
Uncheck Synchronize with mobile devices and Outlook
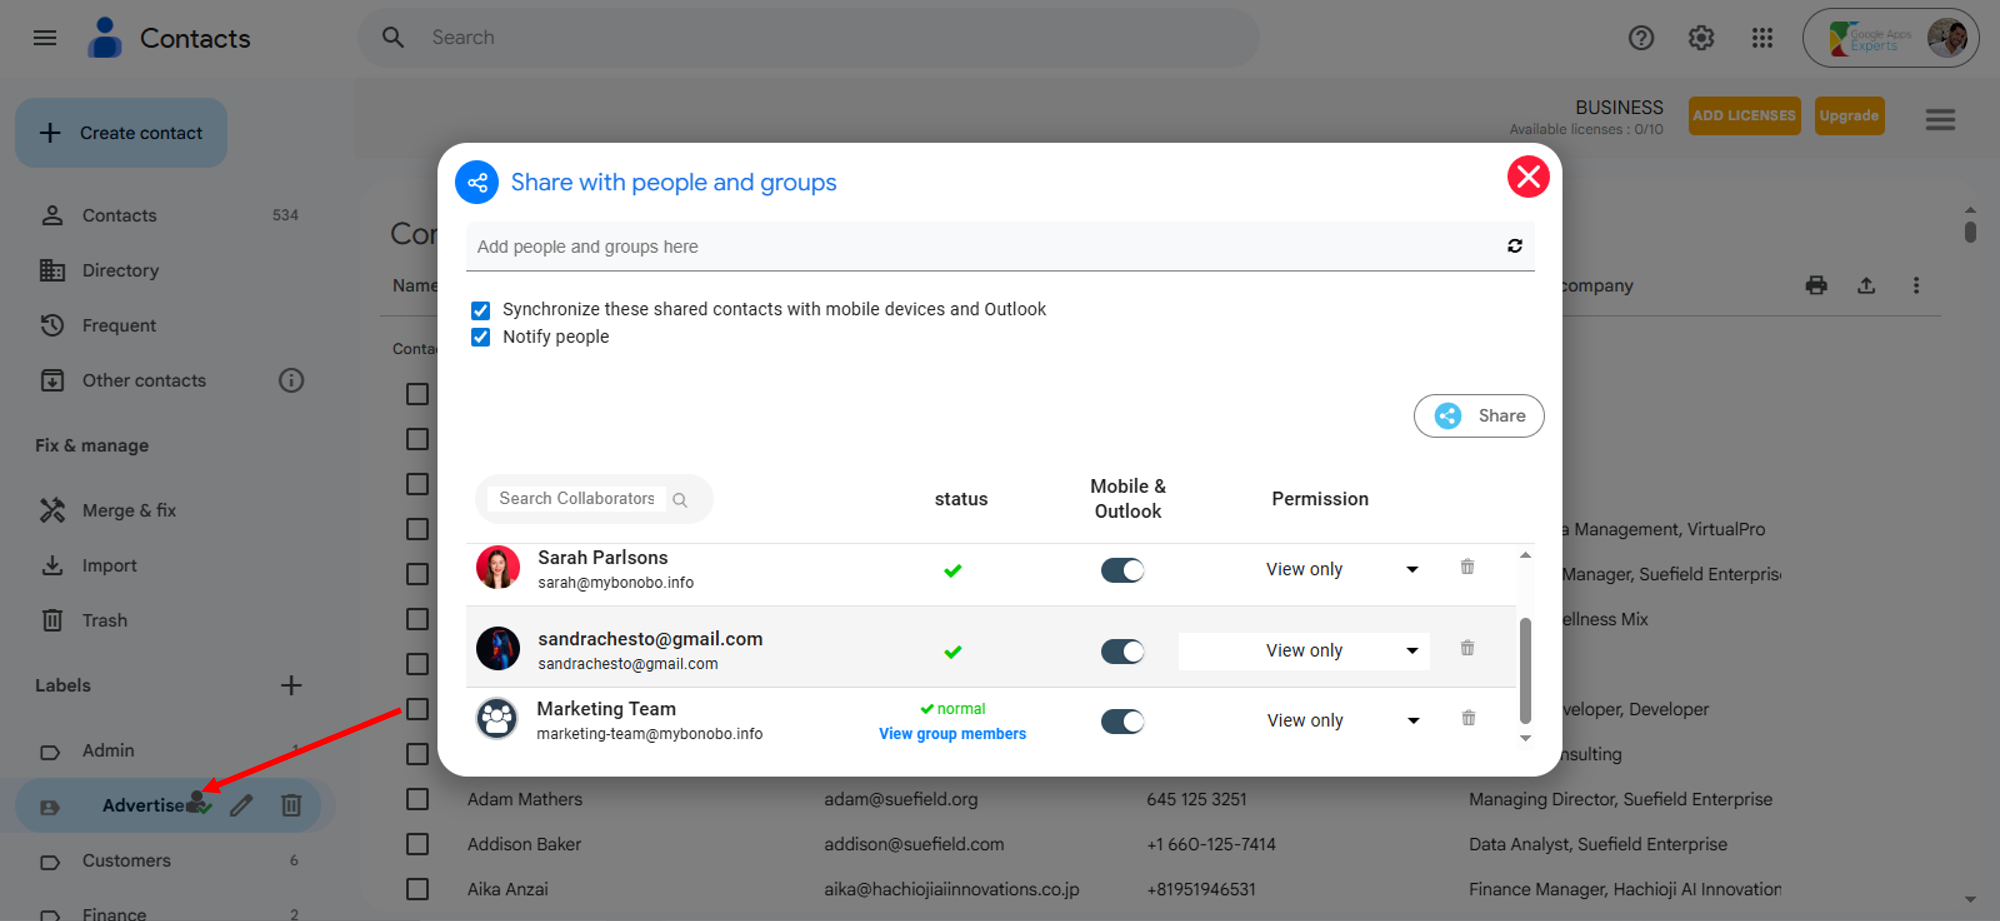pos(481,310)
